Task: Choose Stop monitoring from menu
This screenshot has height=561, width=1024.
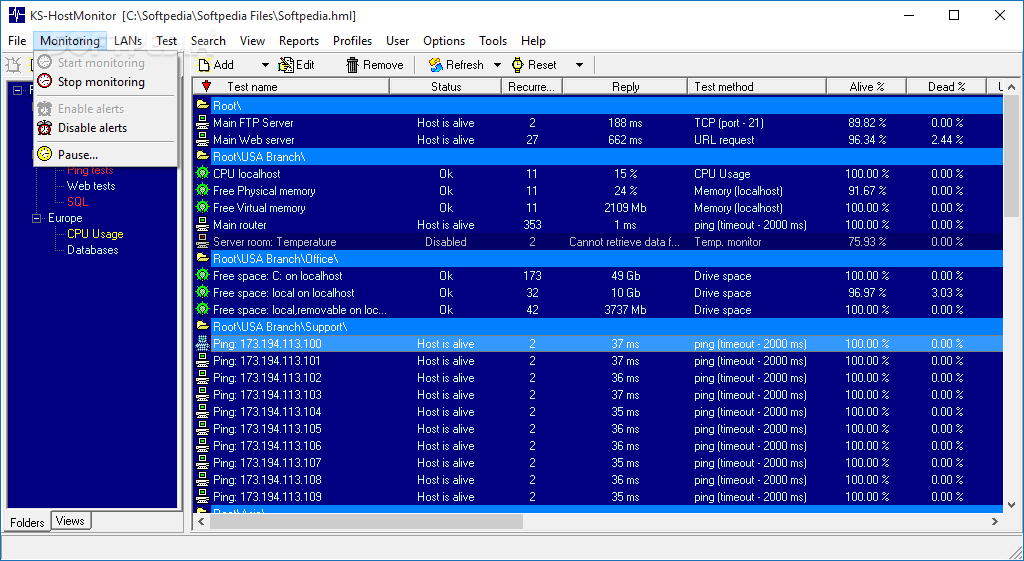Action: click(x=105, y=82)
